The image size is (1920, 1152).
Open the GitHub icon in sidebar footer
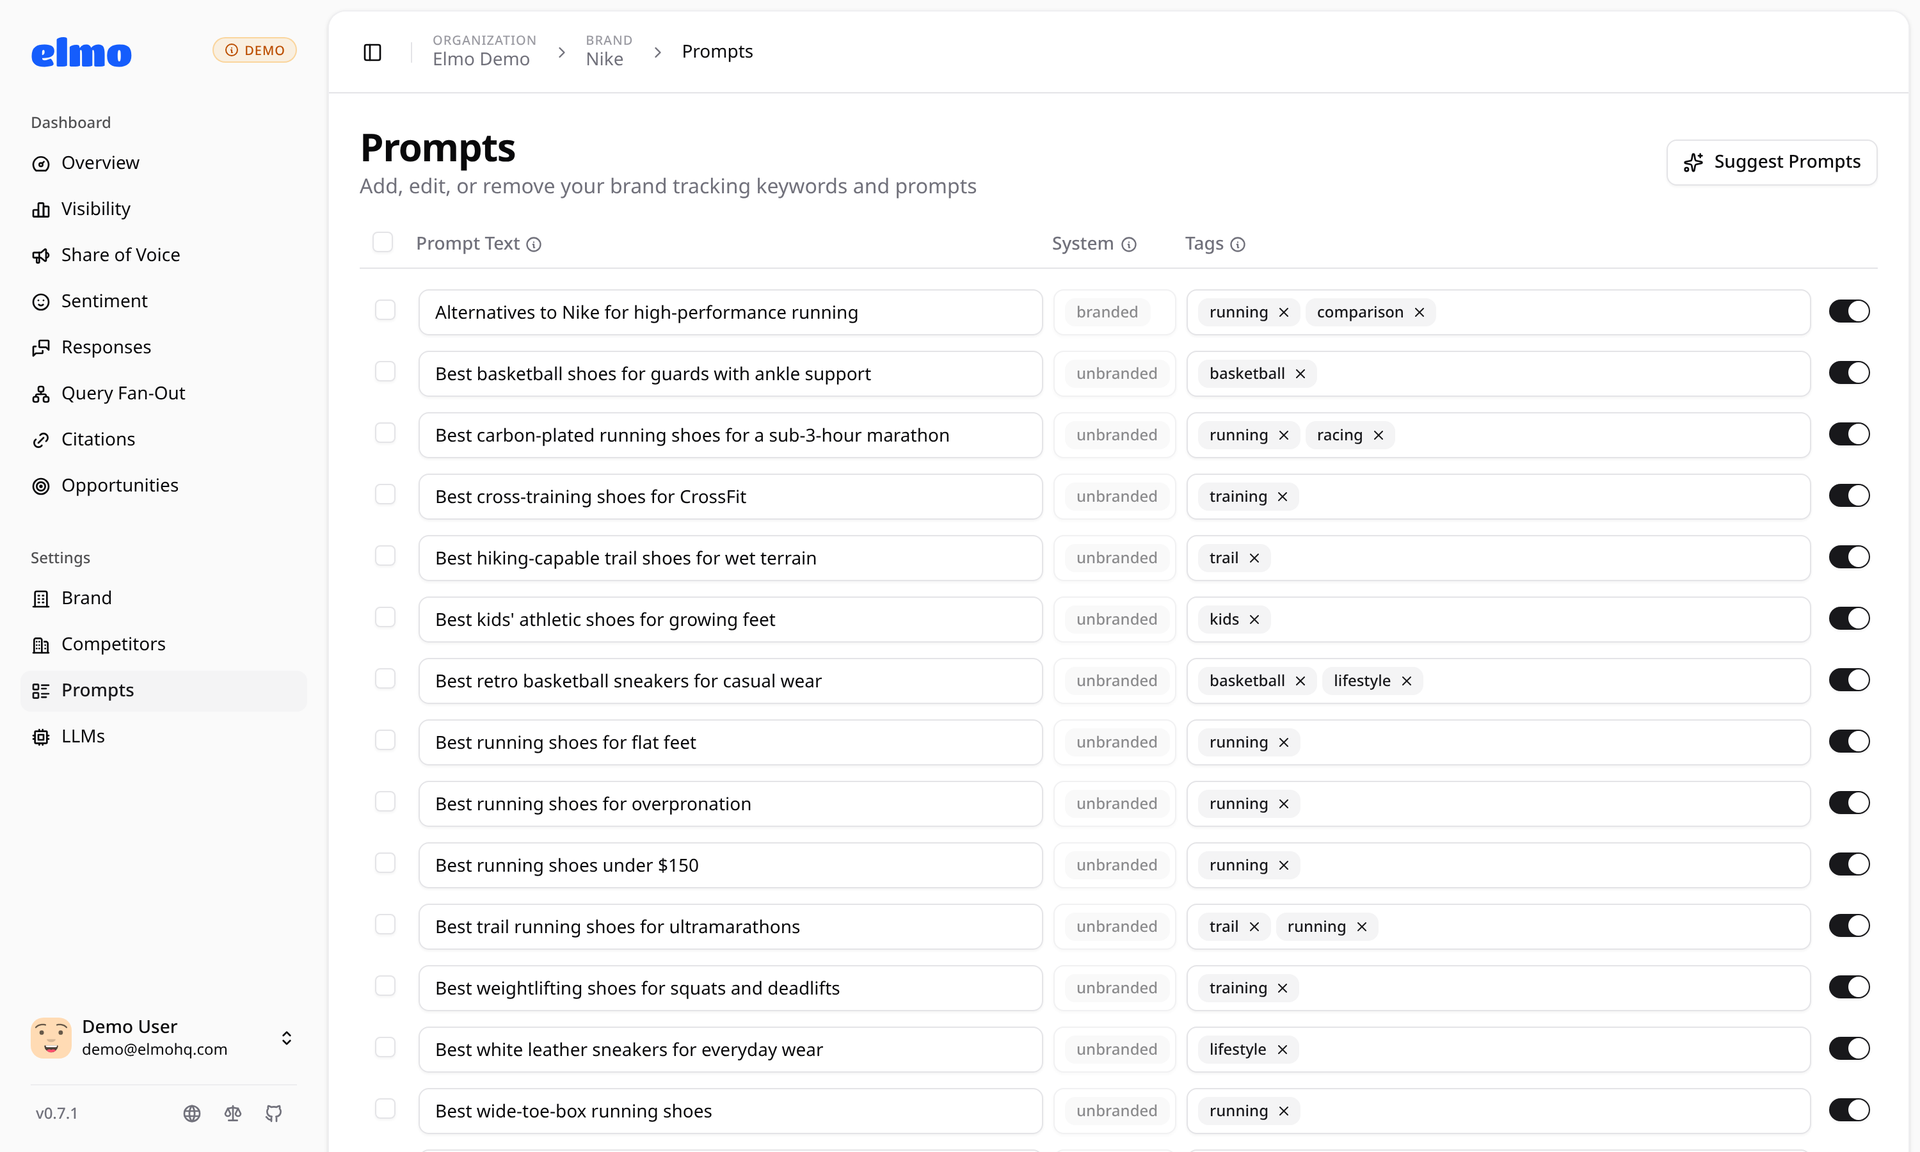click(274, 1113)
